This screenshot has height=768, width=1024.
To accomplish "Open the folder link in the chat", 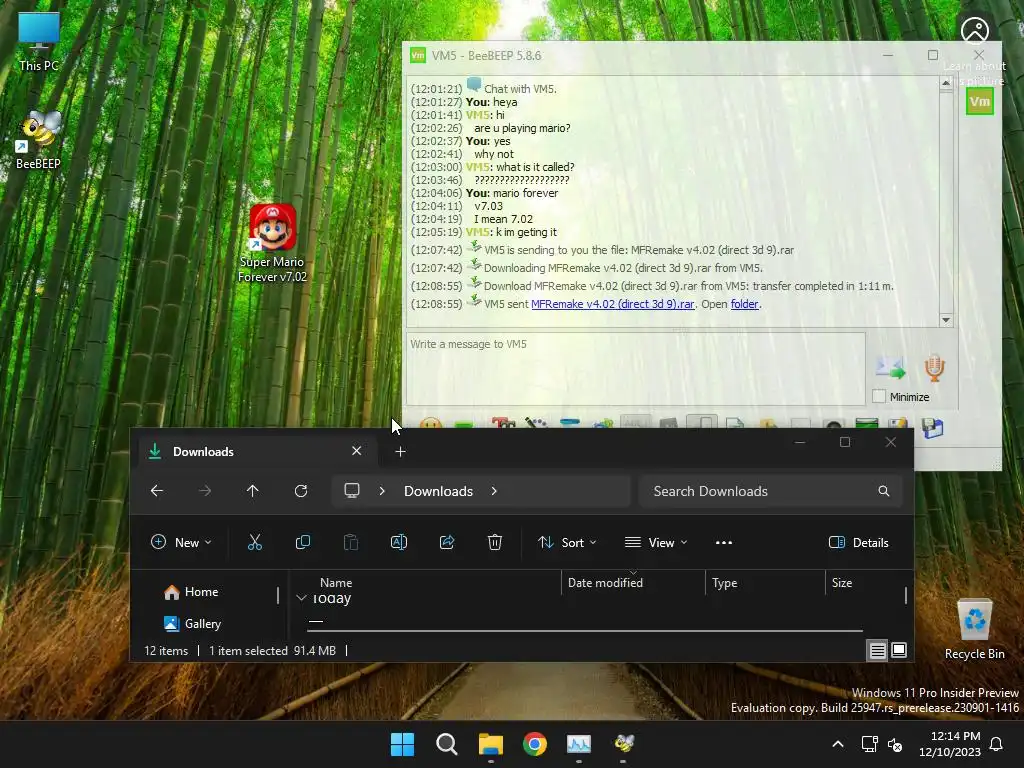I will 744,304.
